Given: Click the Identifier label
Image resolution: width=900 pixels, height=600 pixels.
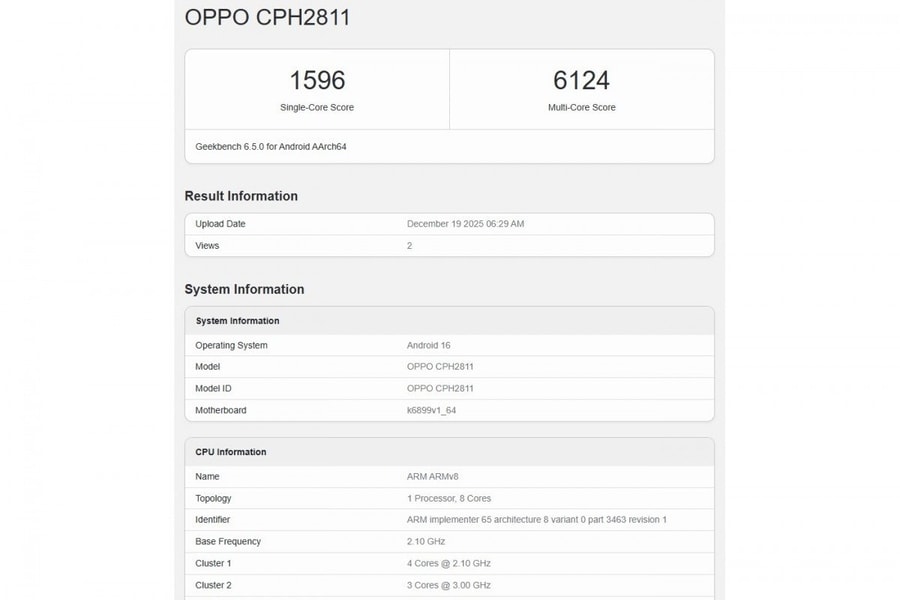Looking at the screenshot, I should (213, 520).
